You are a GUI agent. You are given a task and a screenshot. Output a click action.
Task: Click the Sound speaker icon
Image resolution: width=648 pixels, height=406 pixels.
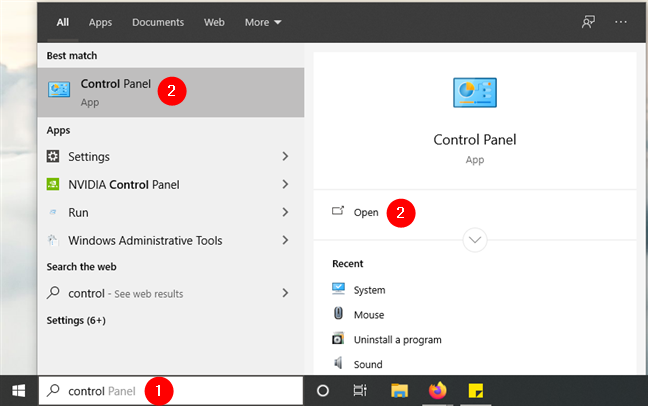(338, 363)
